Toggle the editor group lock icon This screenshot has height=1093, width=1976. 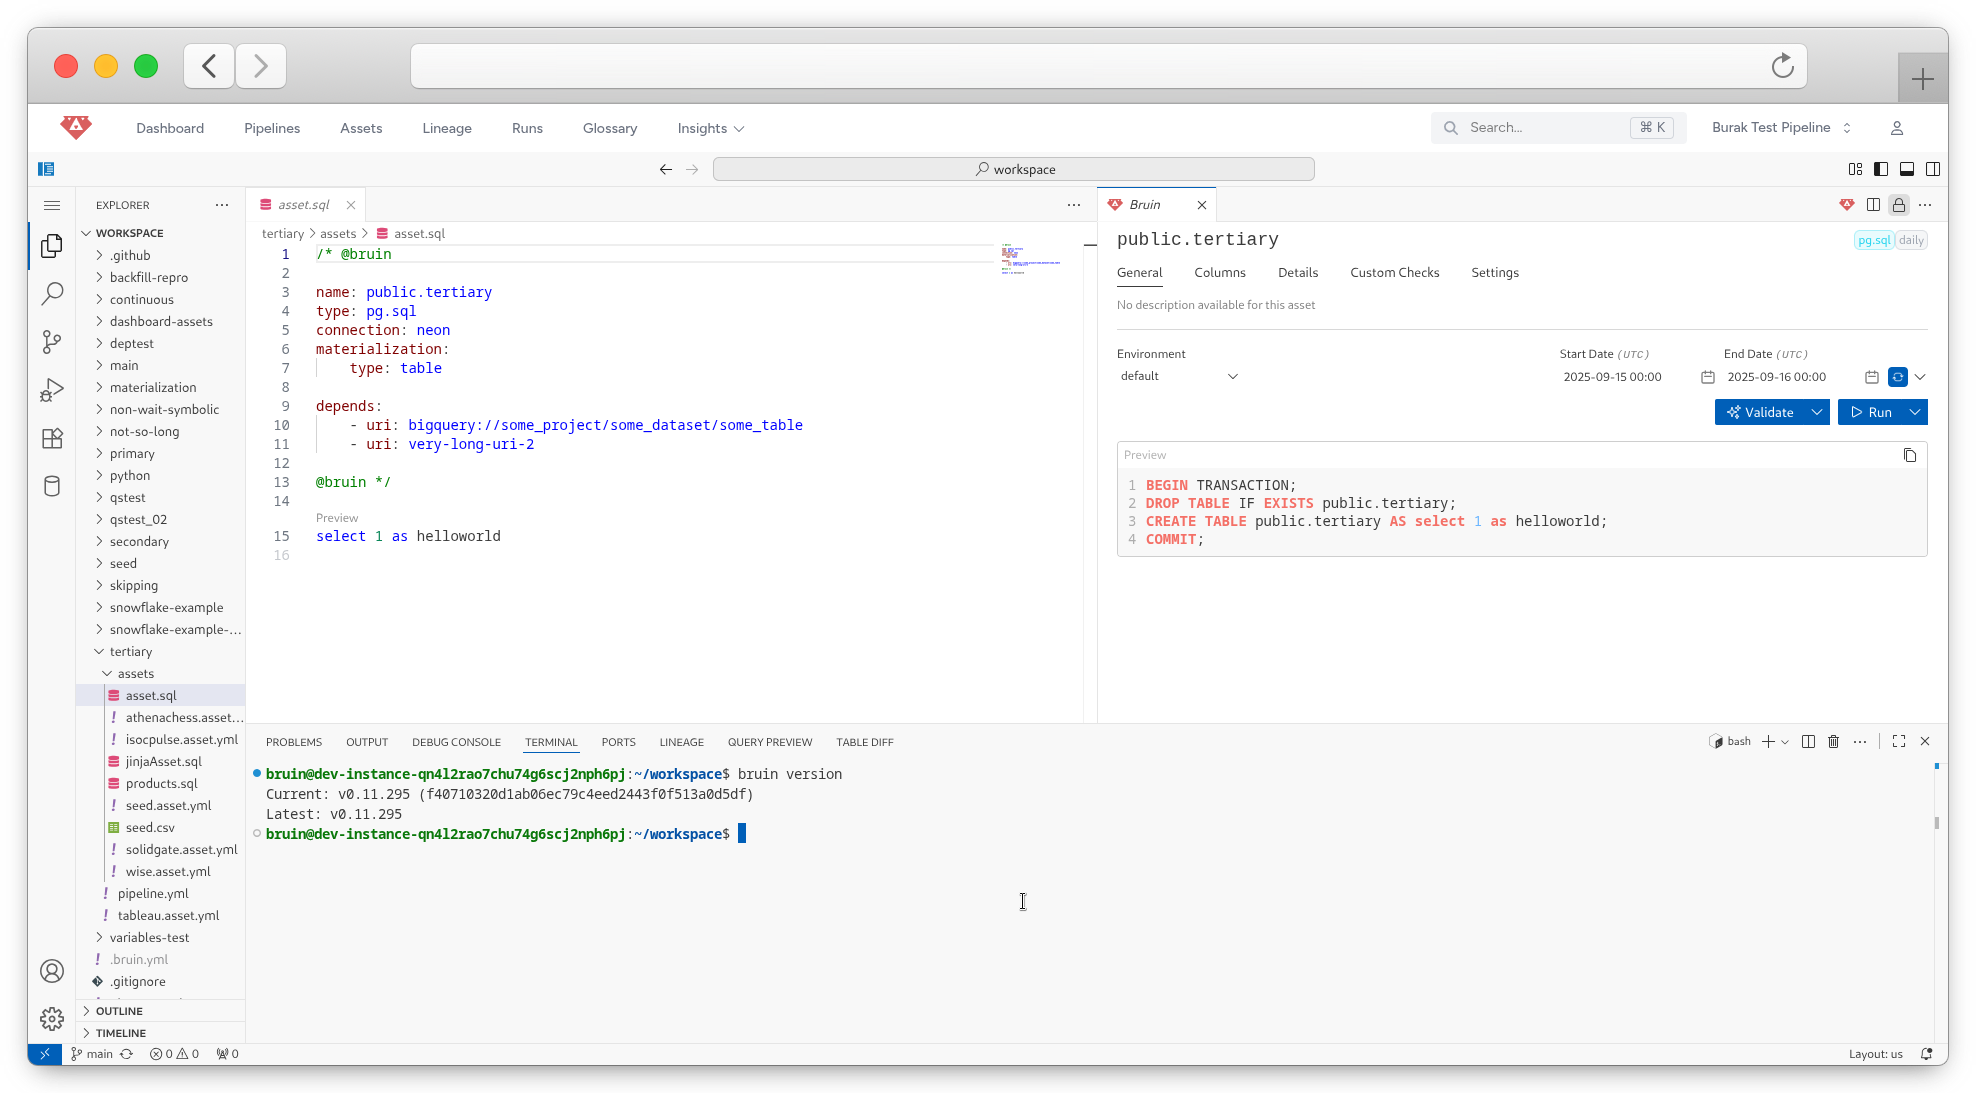[1898, 205]
